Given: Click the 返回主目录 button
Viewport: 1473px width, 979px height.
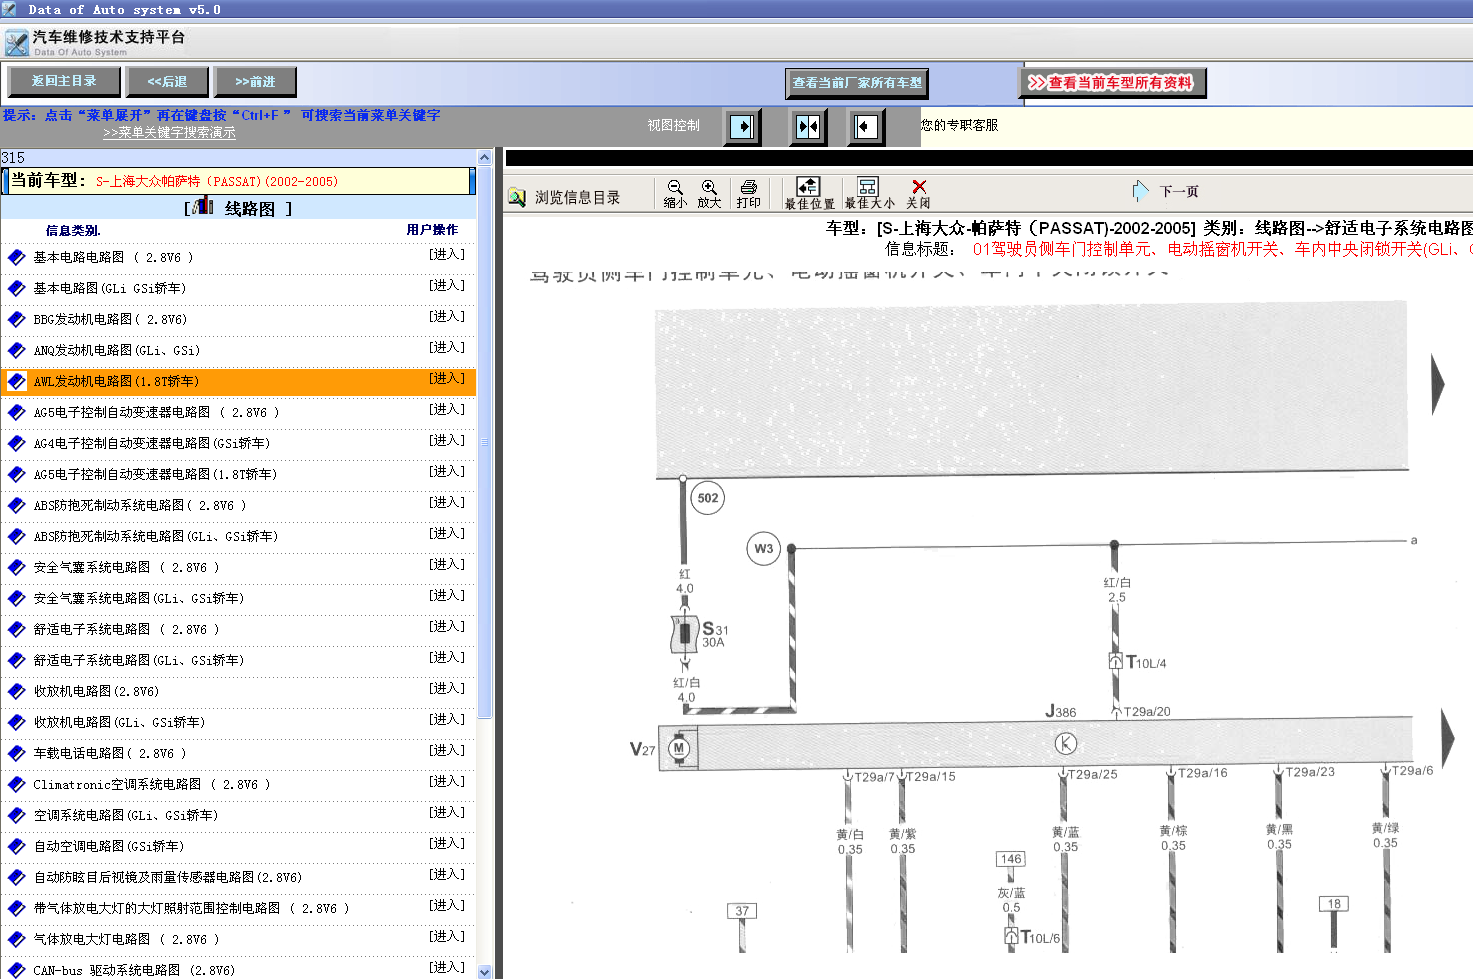Looking at the screenshot, I should point(64,82).
